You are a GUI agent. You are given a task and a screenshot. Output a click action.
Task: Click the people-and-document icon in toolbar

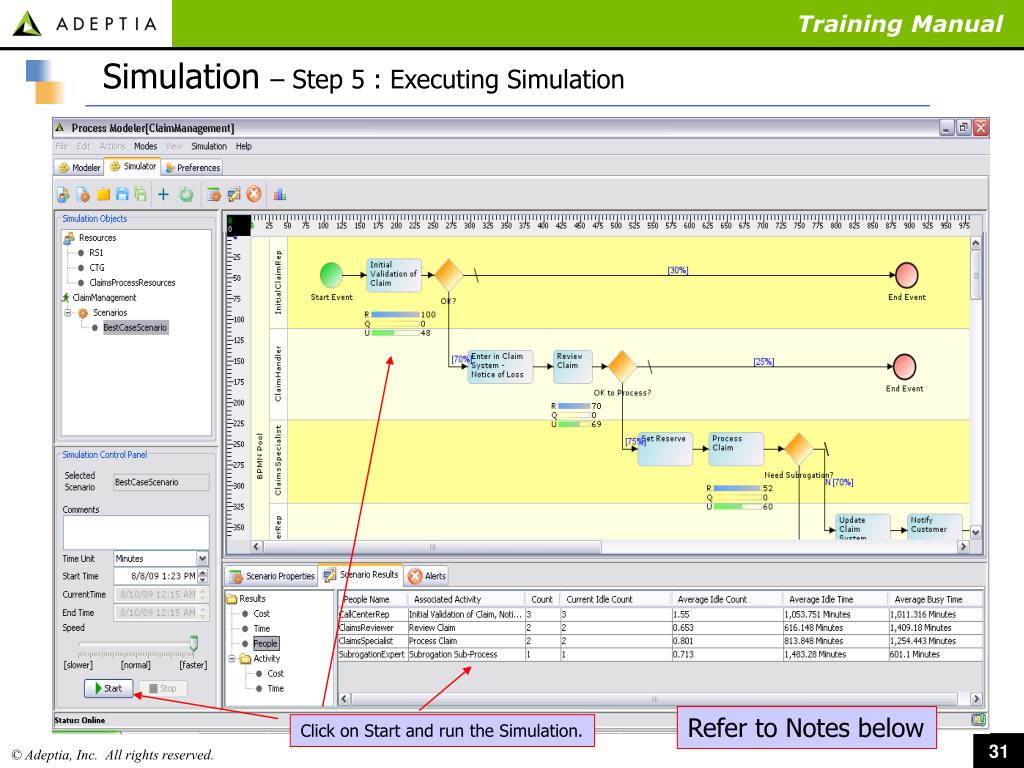point(63,194)
